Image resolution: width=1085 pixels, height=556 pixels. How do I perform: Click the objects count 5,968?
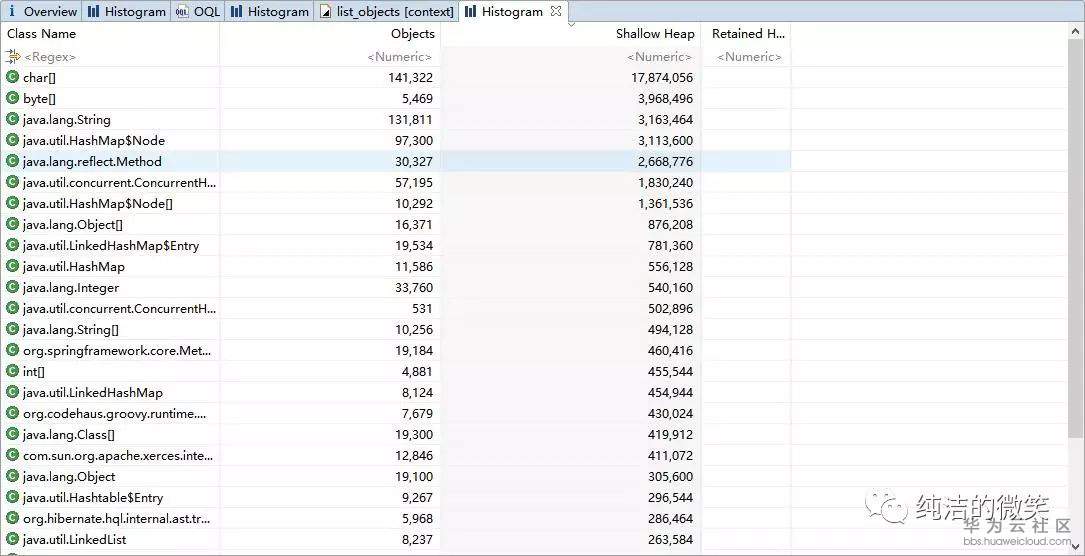pyautogui.click(x=417, y=519)
